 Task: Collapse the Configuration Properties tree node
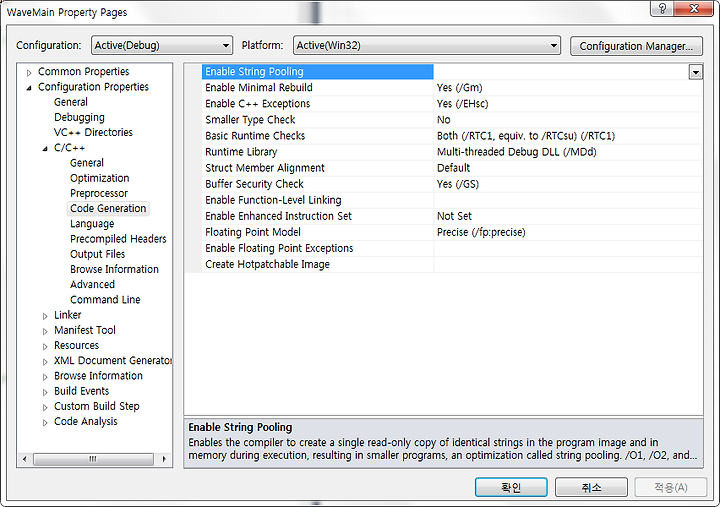(x=29, y=87)
